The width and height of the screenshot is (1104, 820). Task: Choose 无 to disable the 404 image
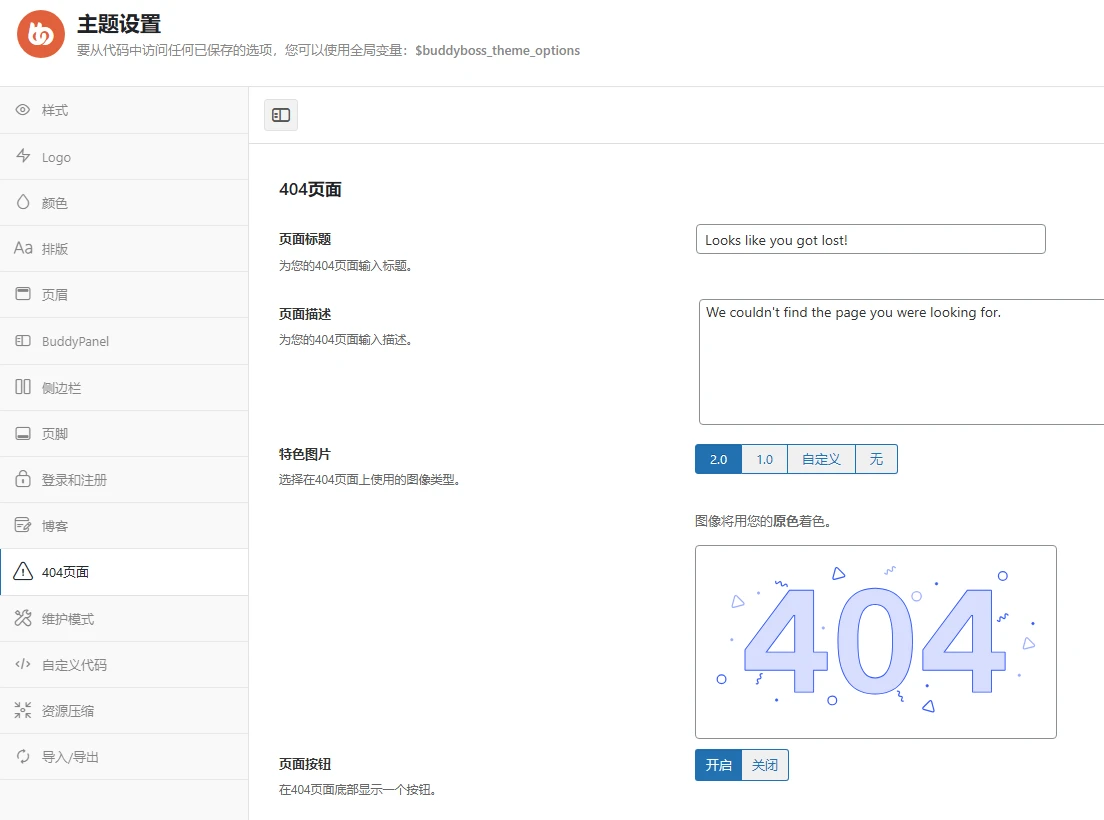click(x=876, y=459)
